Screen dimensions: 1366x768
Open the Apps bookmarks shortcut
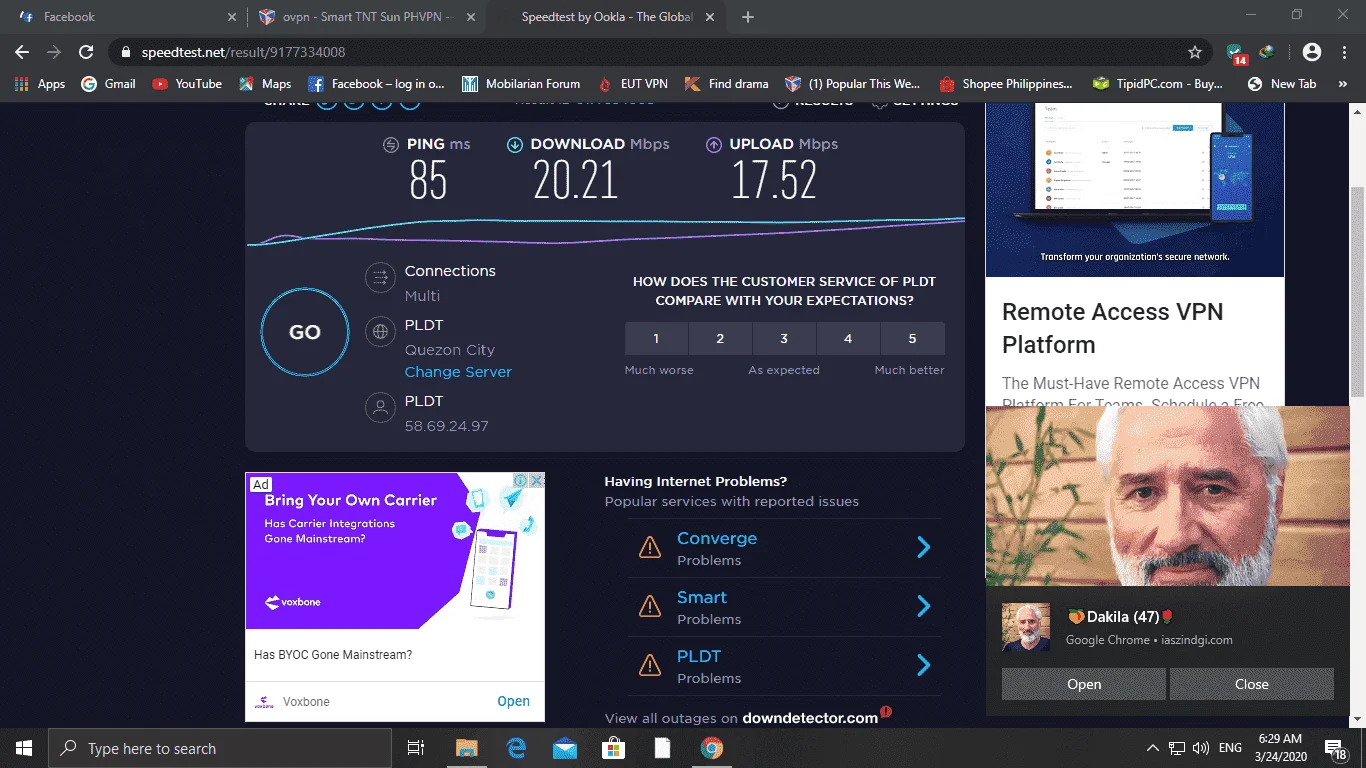click(x=40, y=84)
